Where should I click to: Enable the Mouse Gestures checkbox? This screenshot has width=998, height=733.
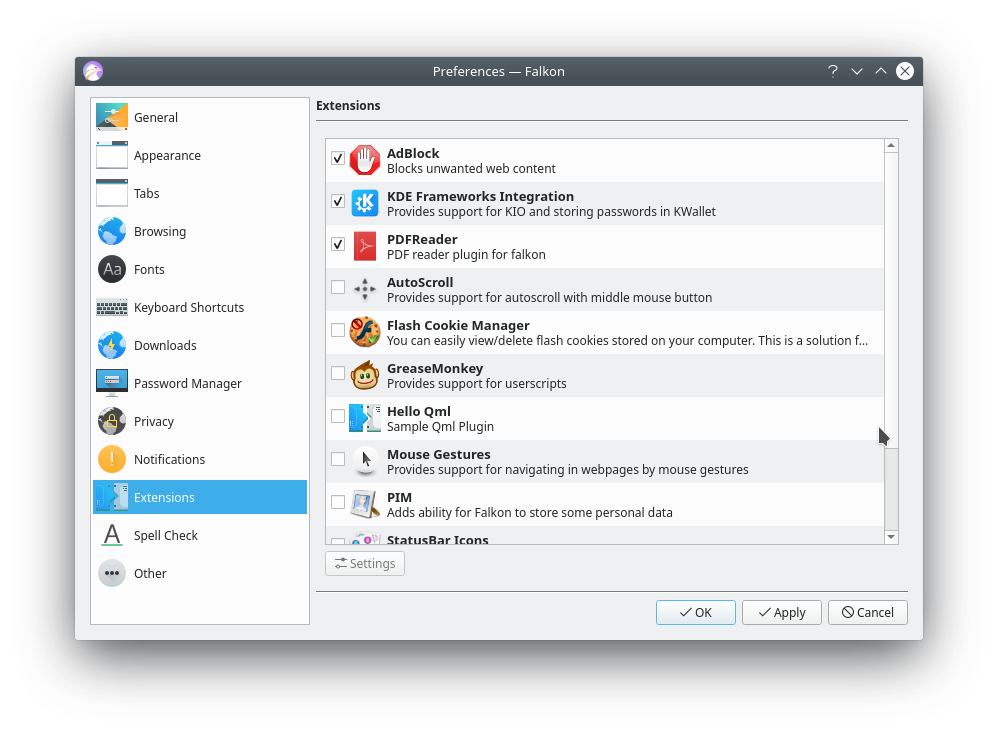338,459
